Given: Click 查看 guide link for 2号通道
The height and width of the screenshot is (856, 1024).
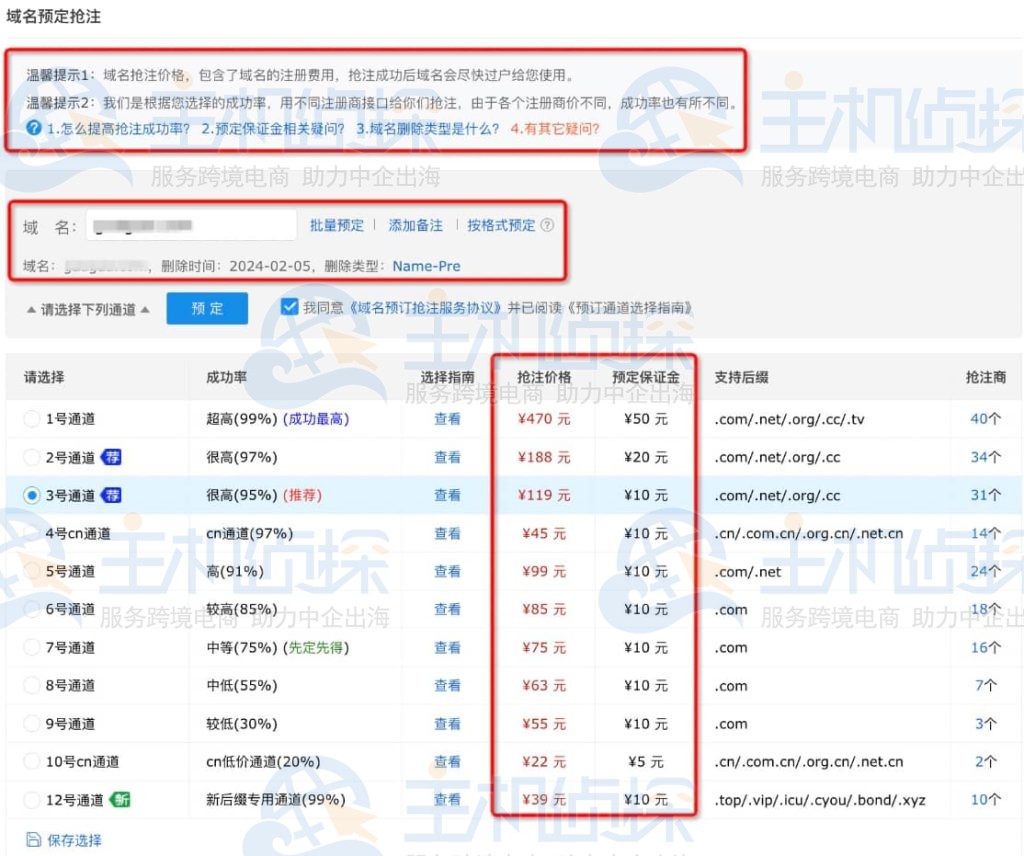Looking at the screenshot, I should coord(447,457).
